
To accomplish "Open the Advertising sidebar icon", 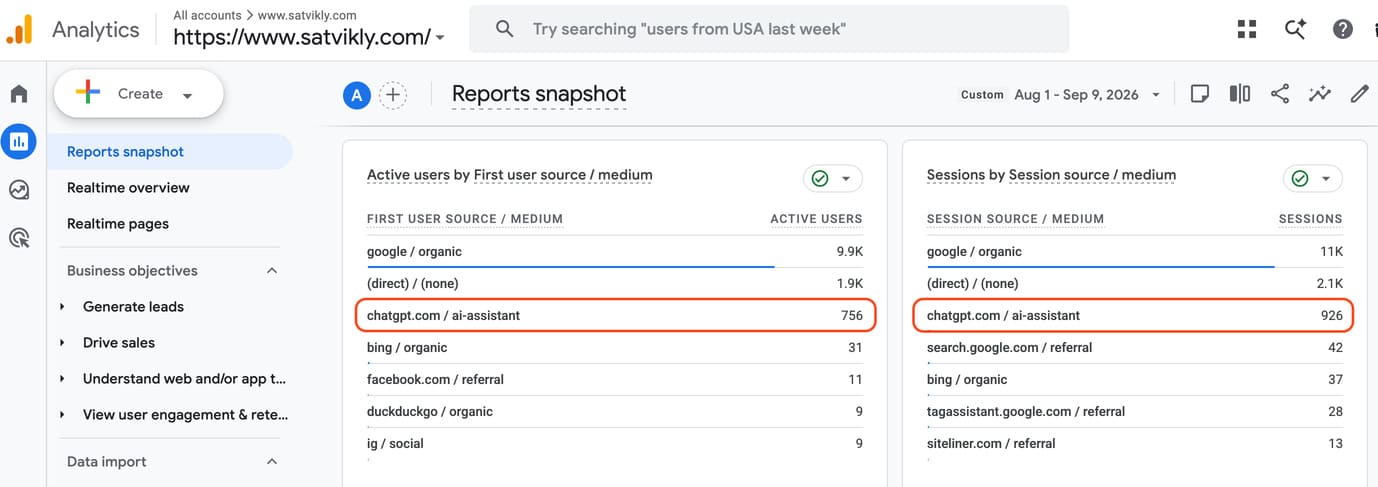I will pos(19,237).
